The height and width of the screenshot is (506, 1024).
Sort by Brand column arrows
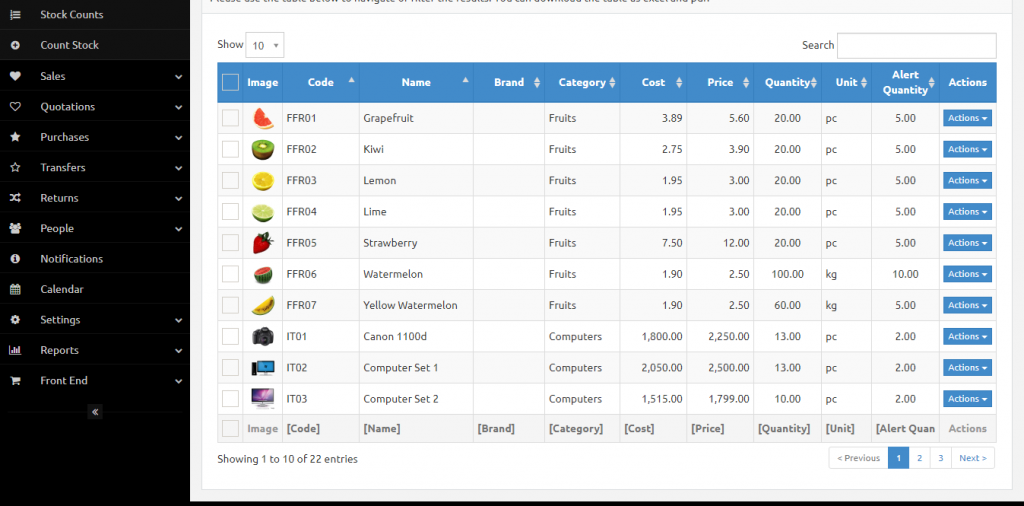coord(537,82)
